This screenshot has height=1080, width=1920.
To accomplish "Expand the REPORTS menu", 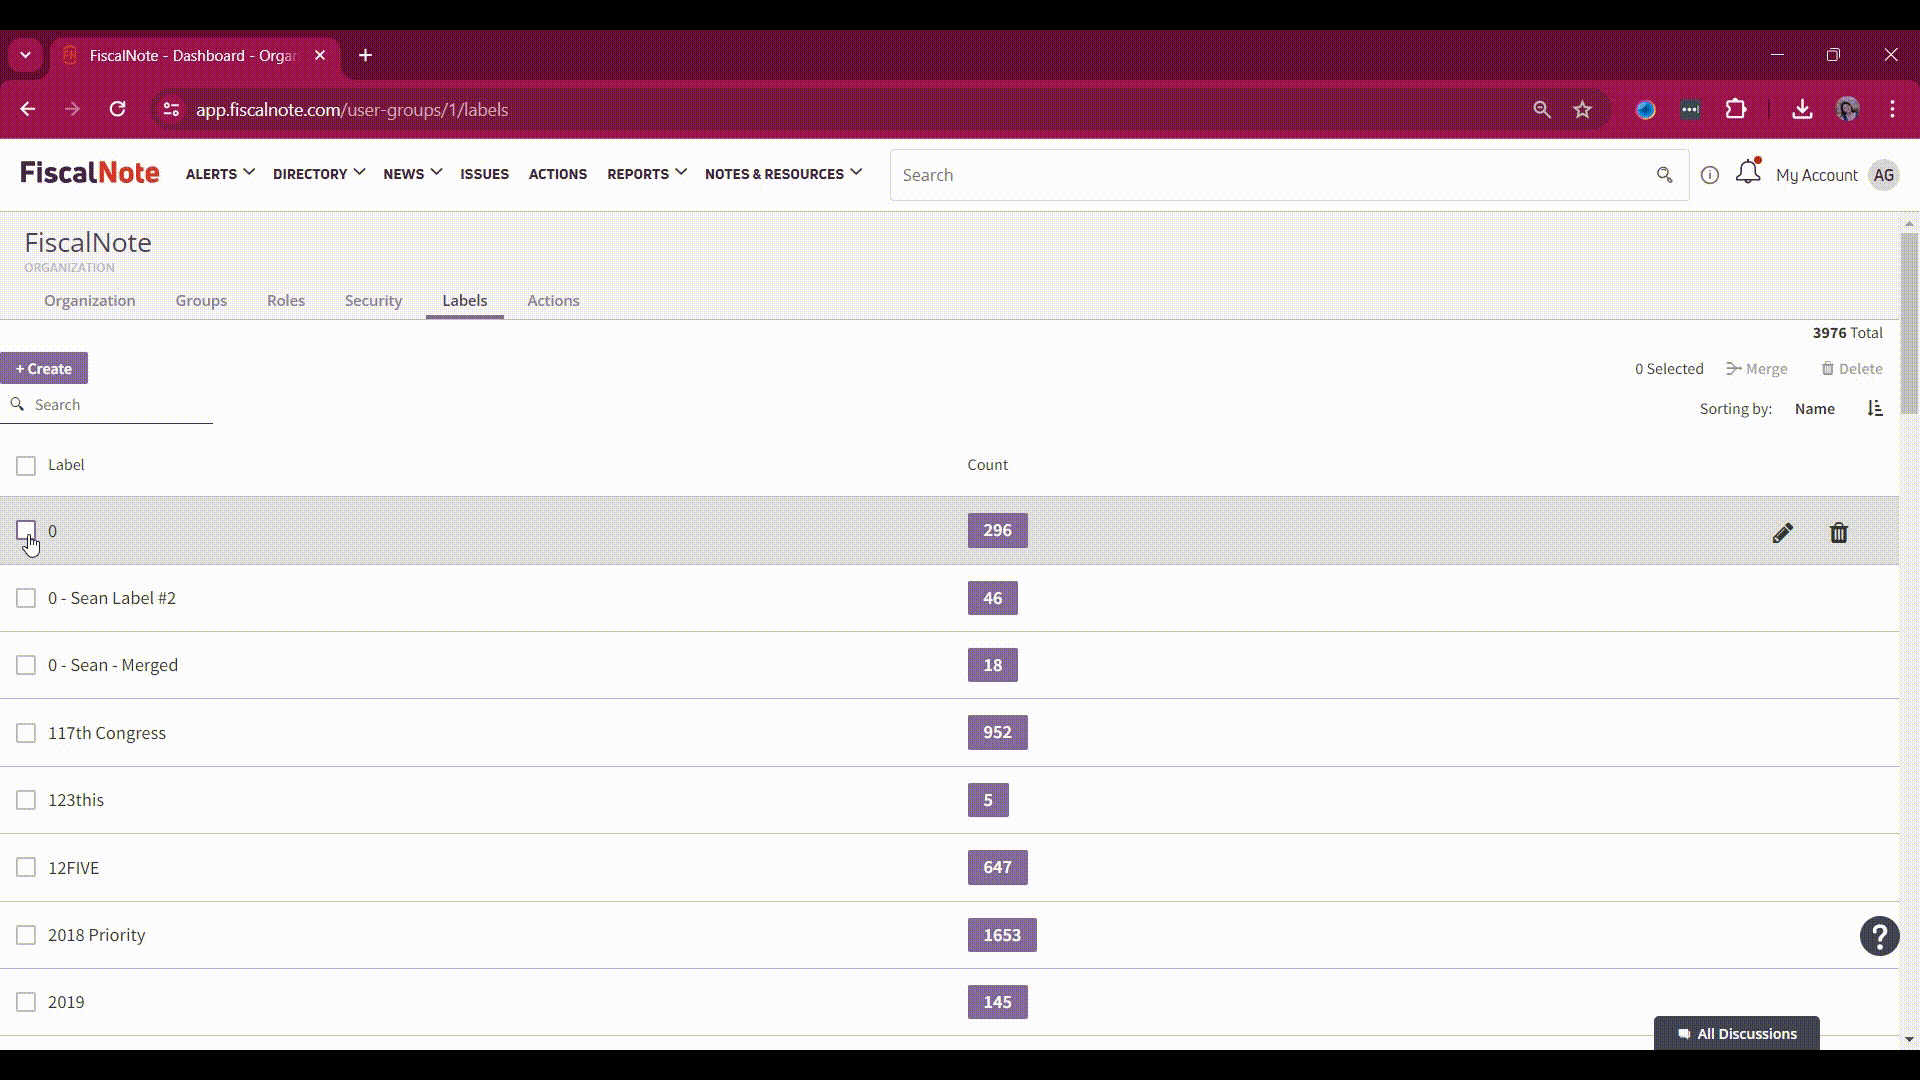I will (x=646, y=174).
